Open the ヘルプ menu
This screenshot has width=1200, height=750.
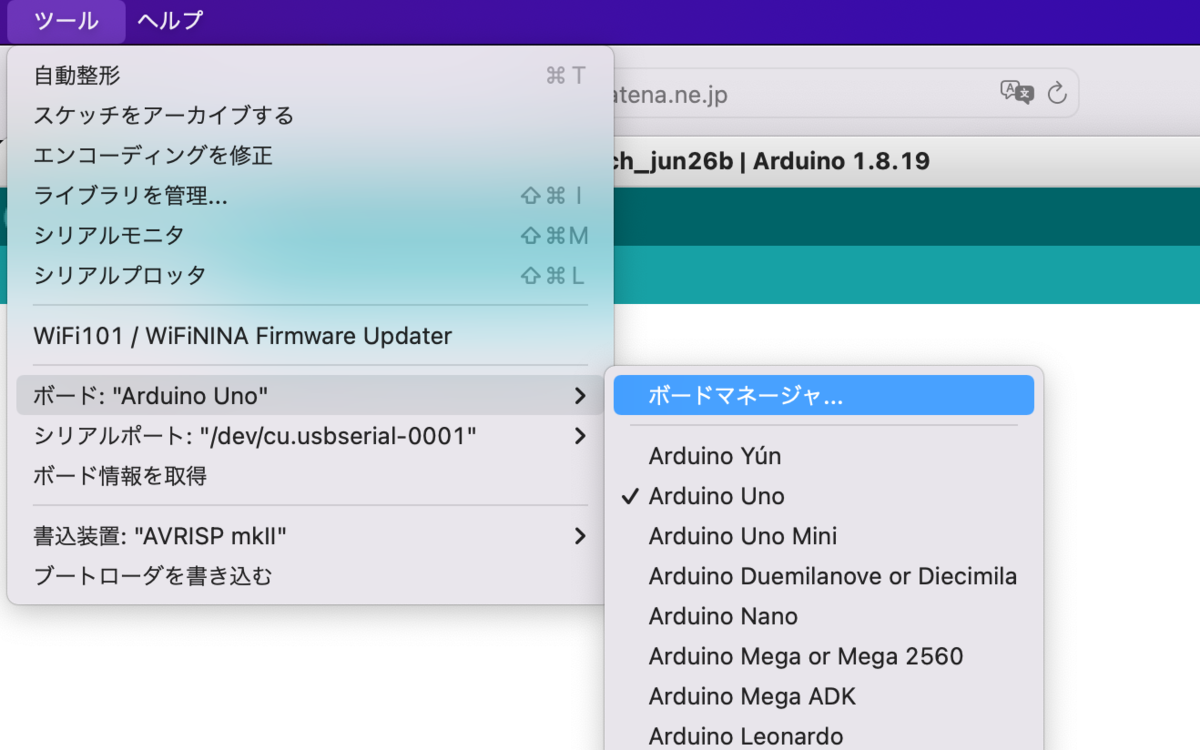coord(169,20)
